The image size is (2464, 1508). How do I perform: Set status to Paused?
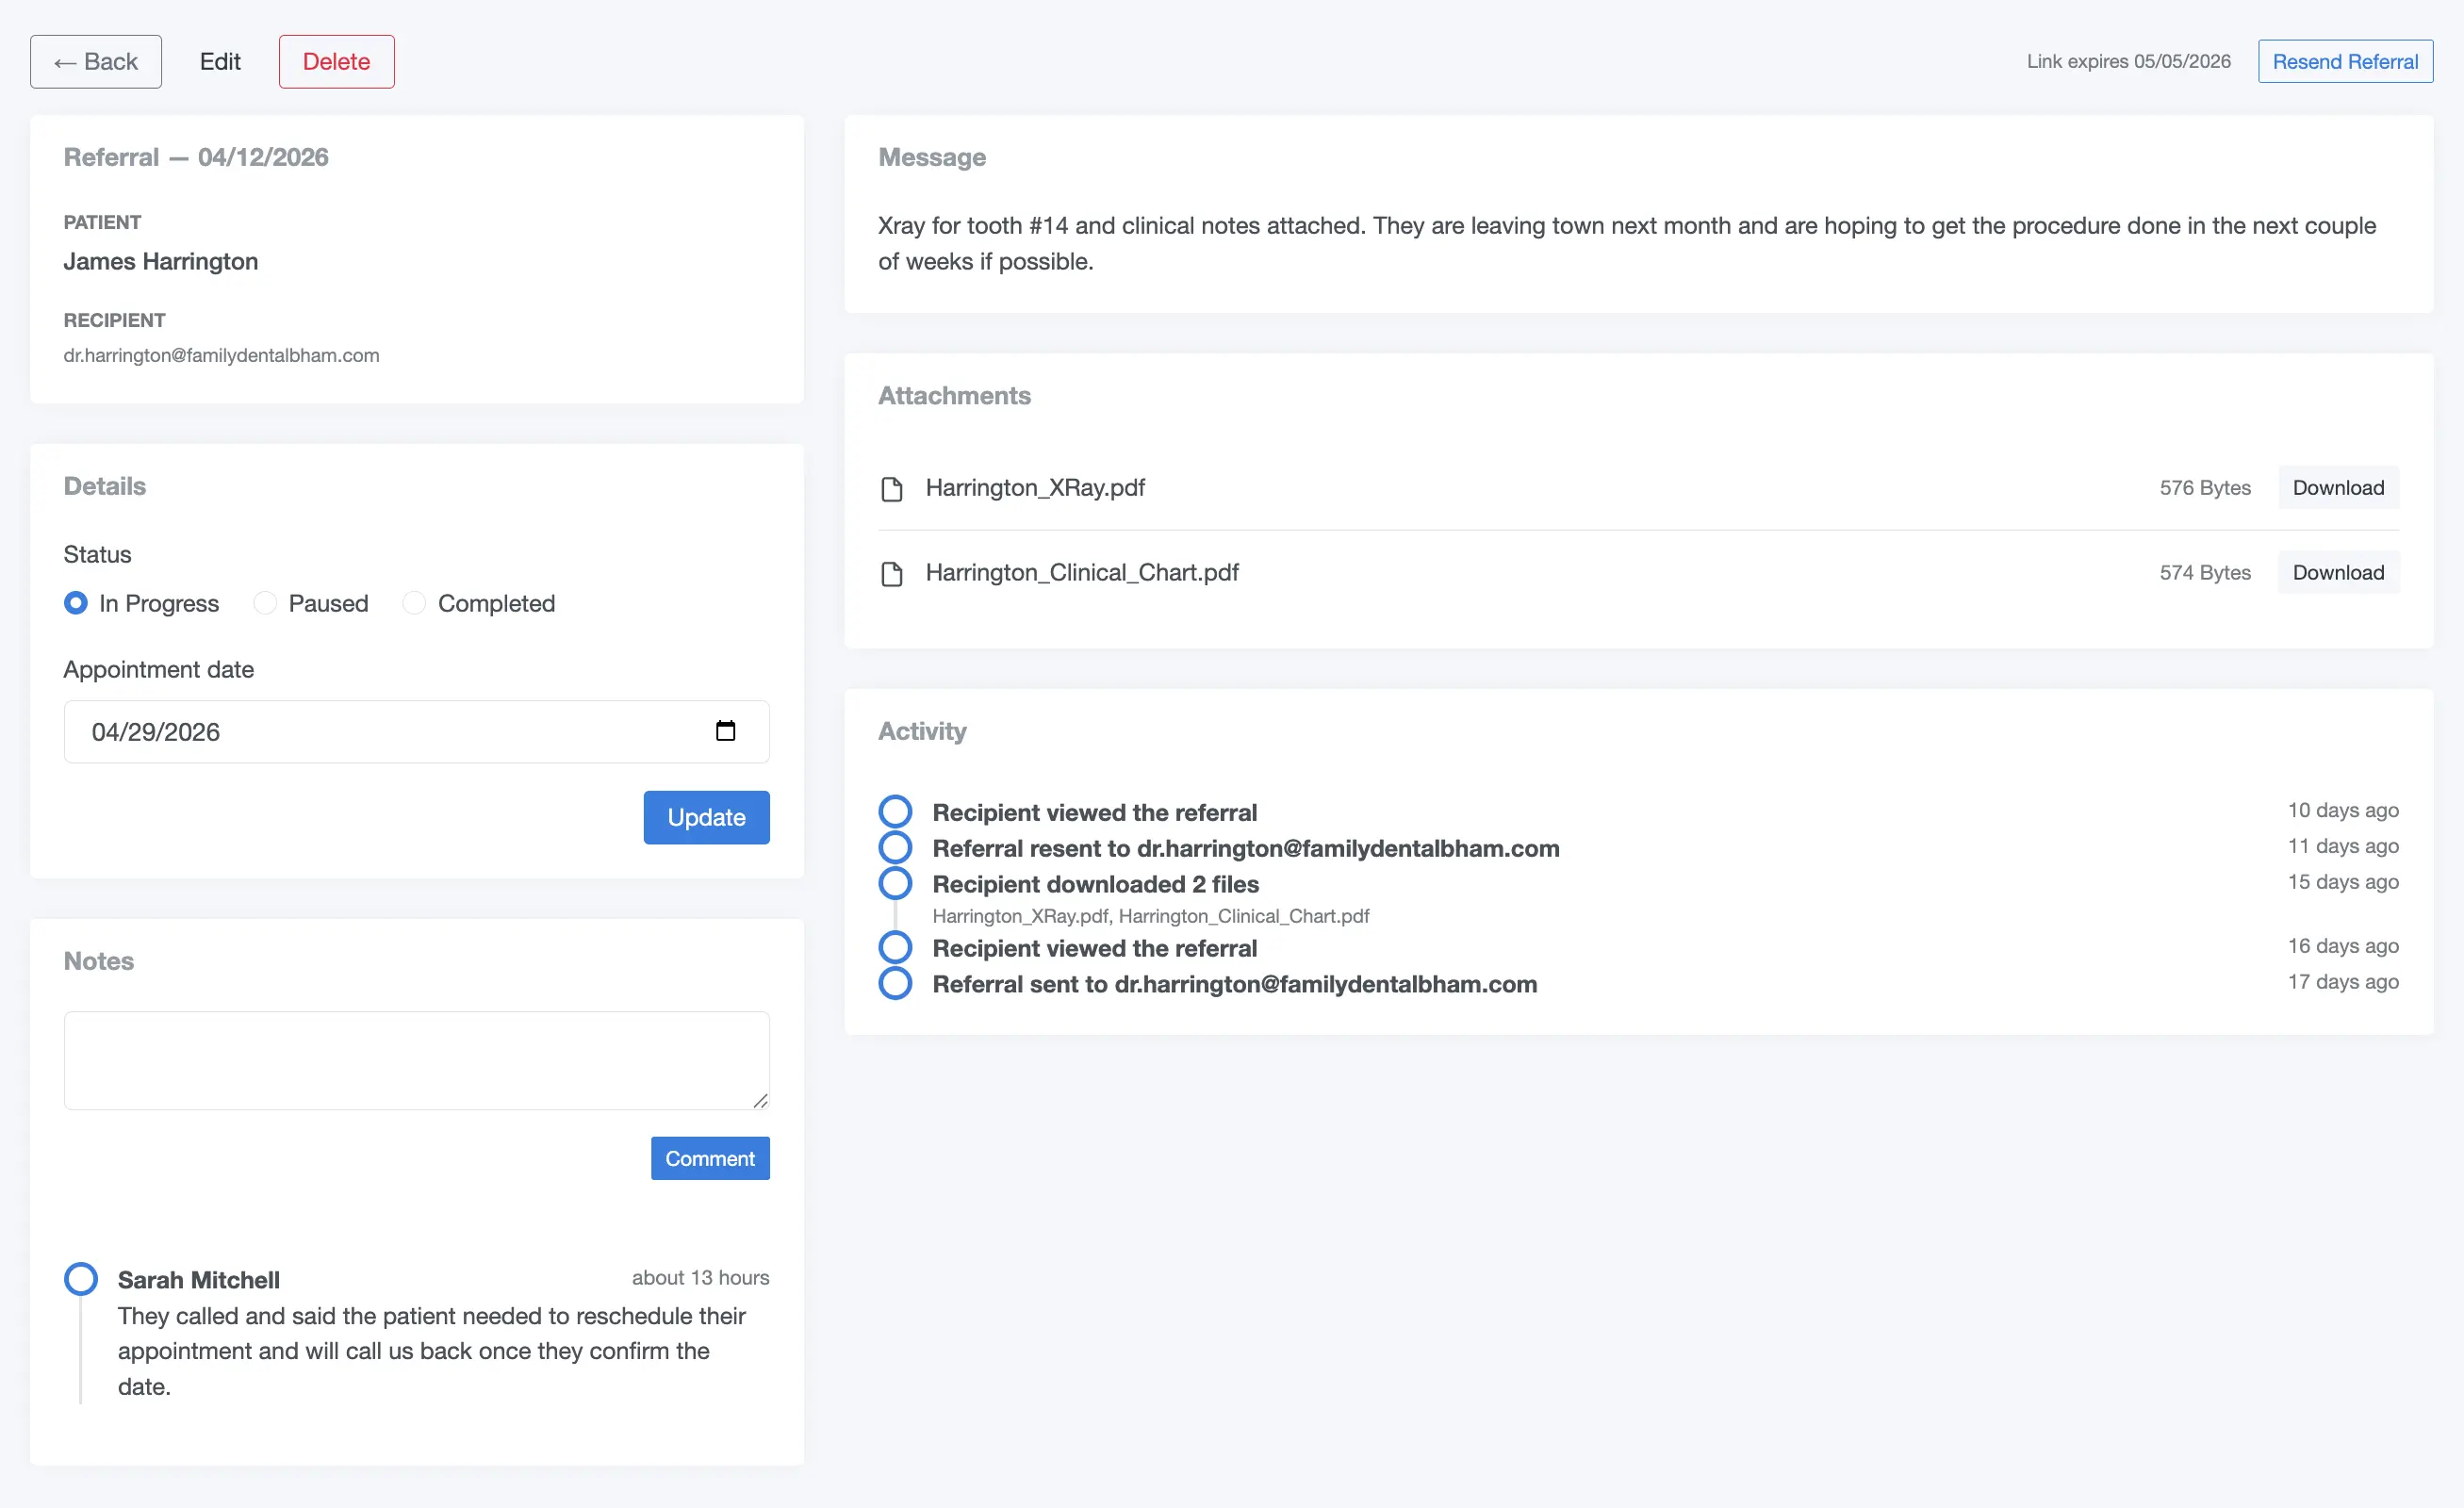click(265, 603)
